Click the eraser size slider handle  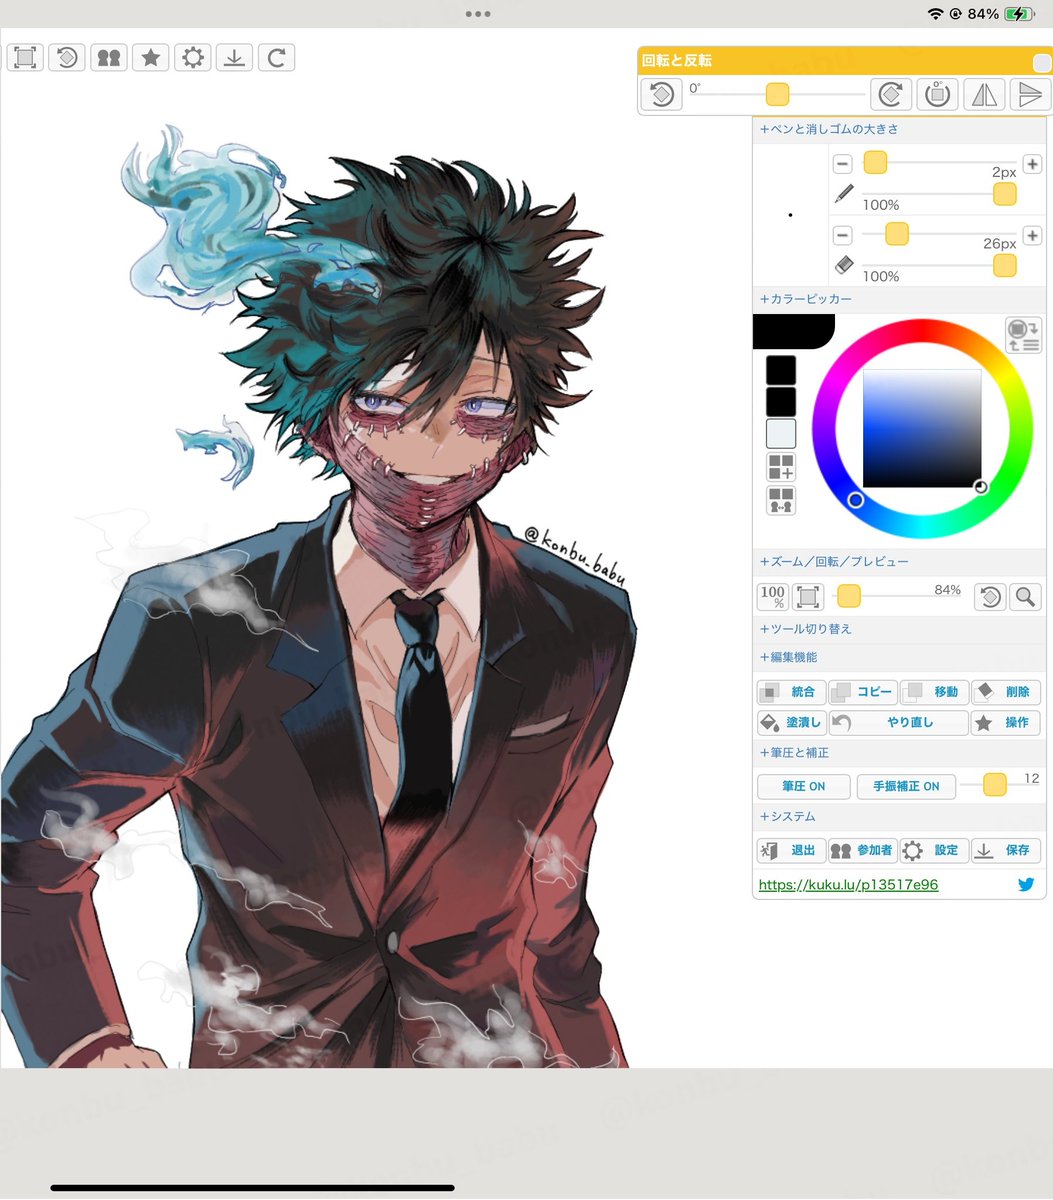coord(897,234)
